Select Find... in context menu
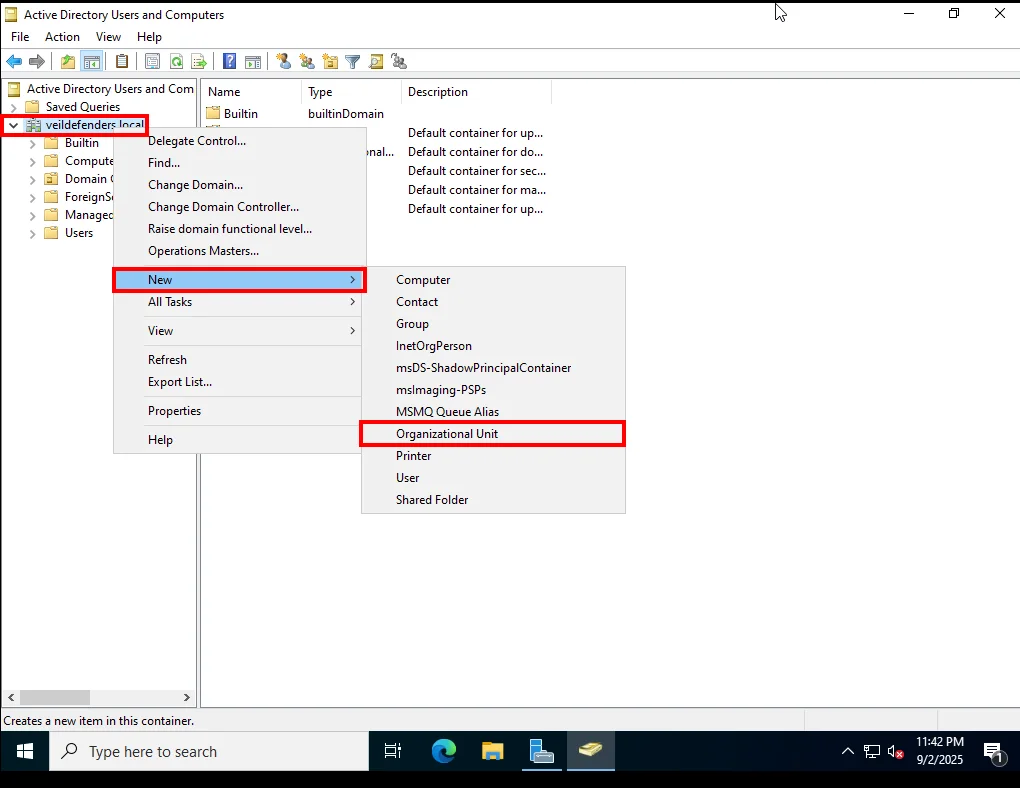This screenshot has width=1020, height=788. point(239,163)
